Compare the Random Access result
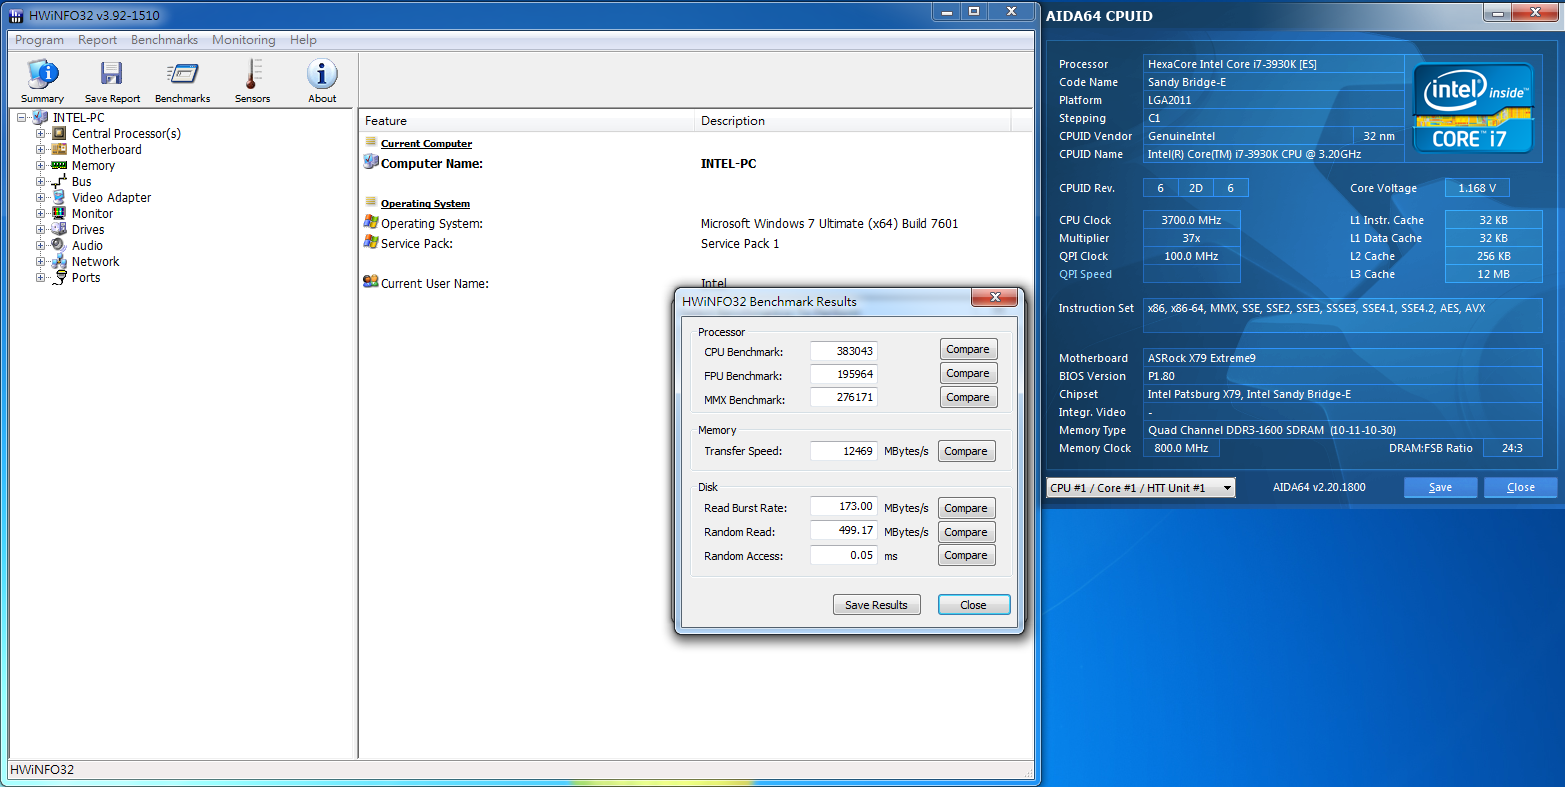This screenshot has height=787, width=1565. [x=966, y=555]
